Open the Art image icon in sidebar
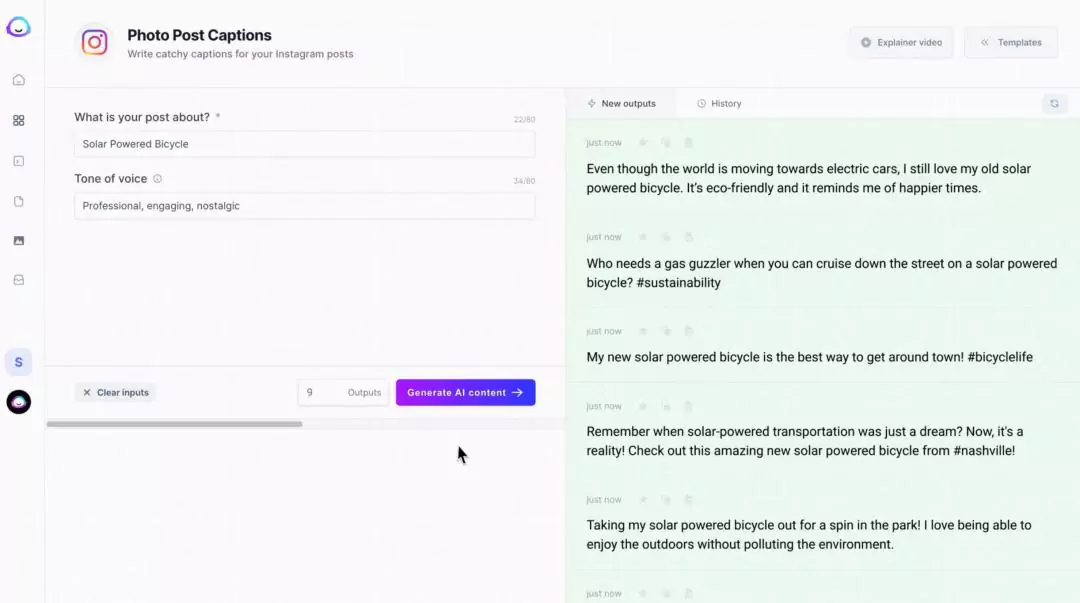Viewport: 1080px width, 603px height. (x=19, y=241)
